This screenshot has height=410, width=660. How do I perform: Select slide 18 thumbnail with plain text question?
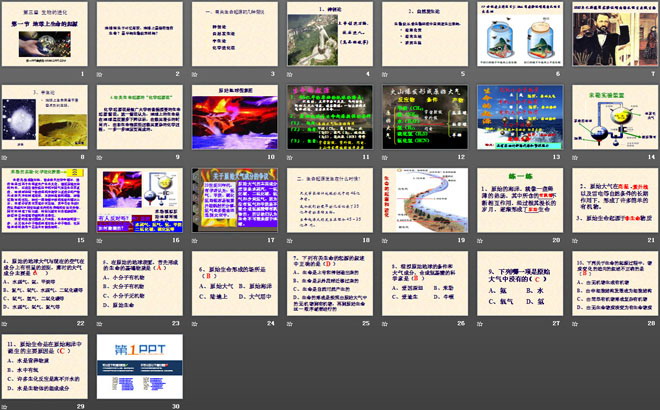click(330, 200)
